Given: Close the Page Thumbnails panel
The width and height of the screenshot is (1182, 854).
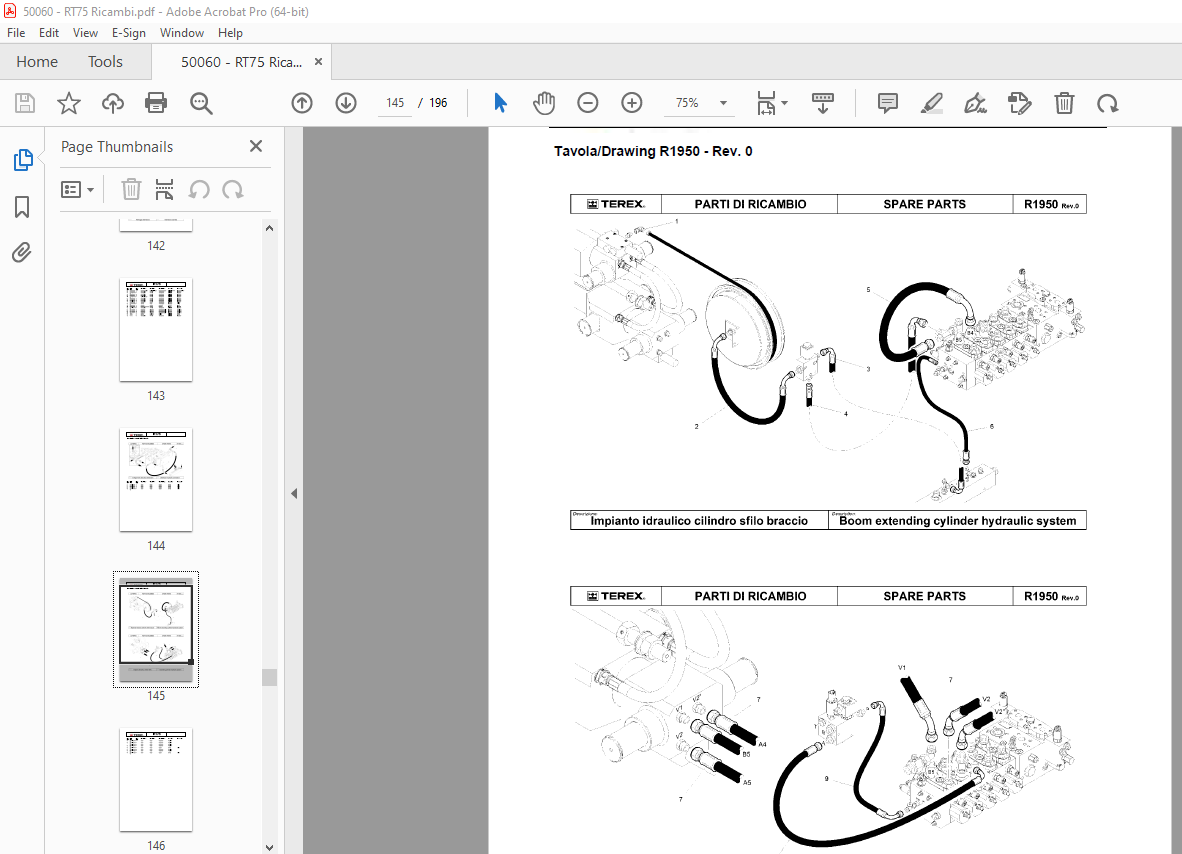Looking at the screenshot, I should tap(256, 146).
